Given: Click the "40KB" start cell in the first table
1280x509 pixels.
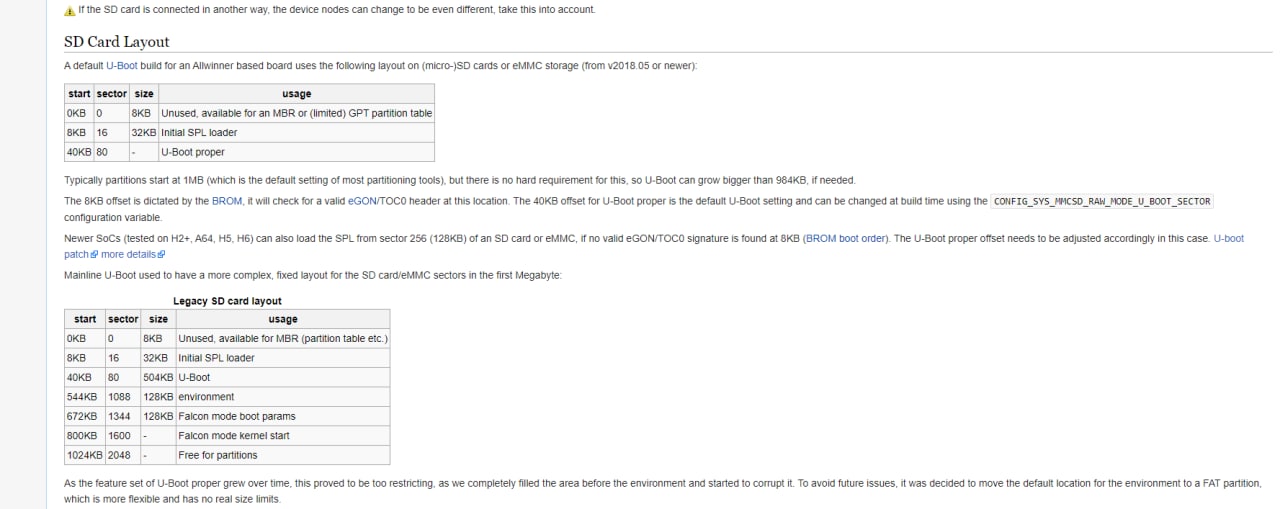Looking at the screenshot, I should point(79,152).
